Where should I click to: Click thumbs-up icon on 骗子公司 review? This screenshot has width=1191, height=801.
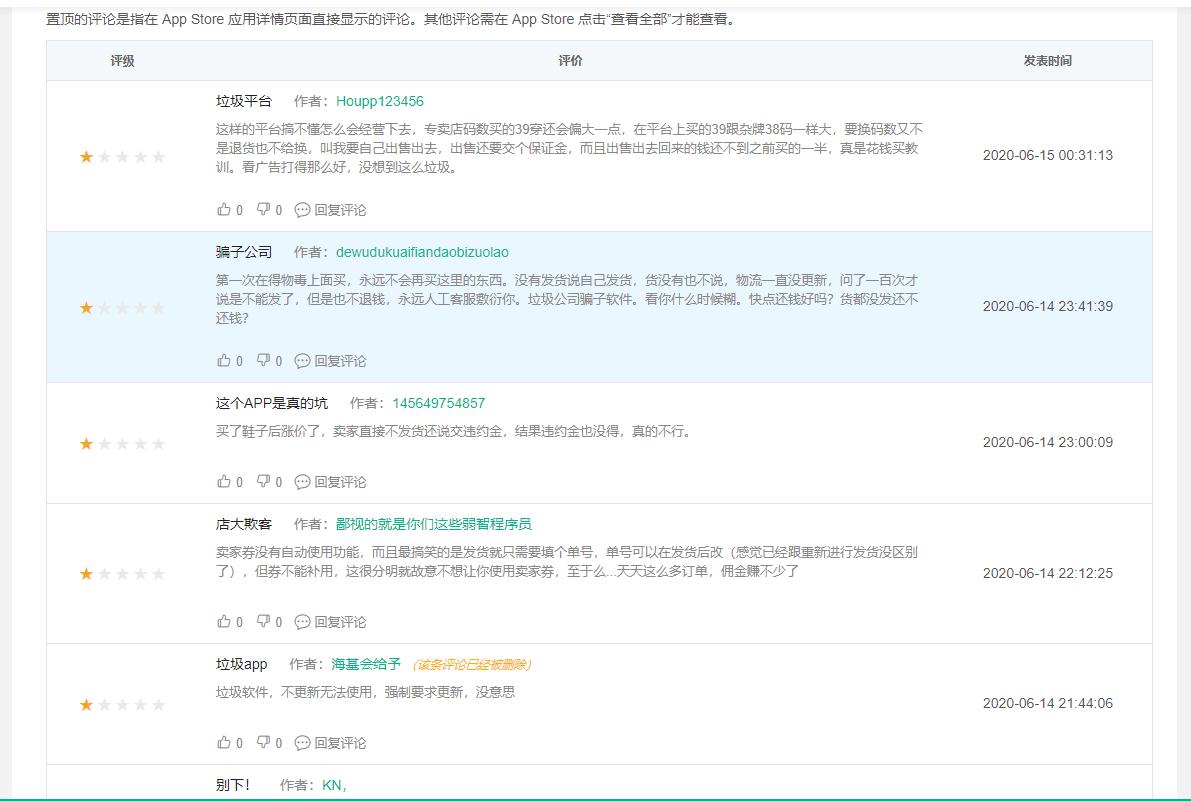224,360
